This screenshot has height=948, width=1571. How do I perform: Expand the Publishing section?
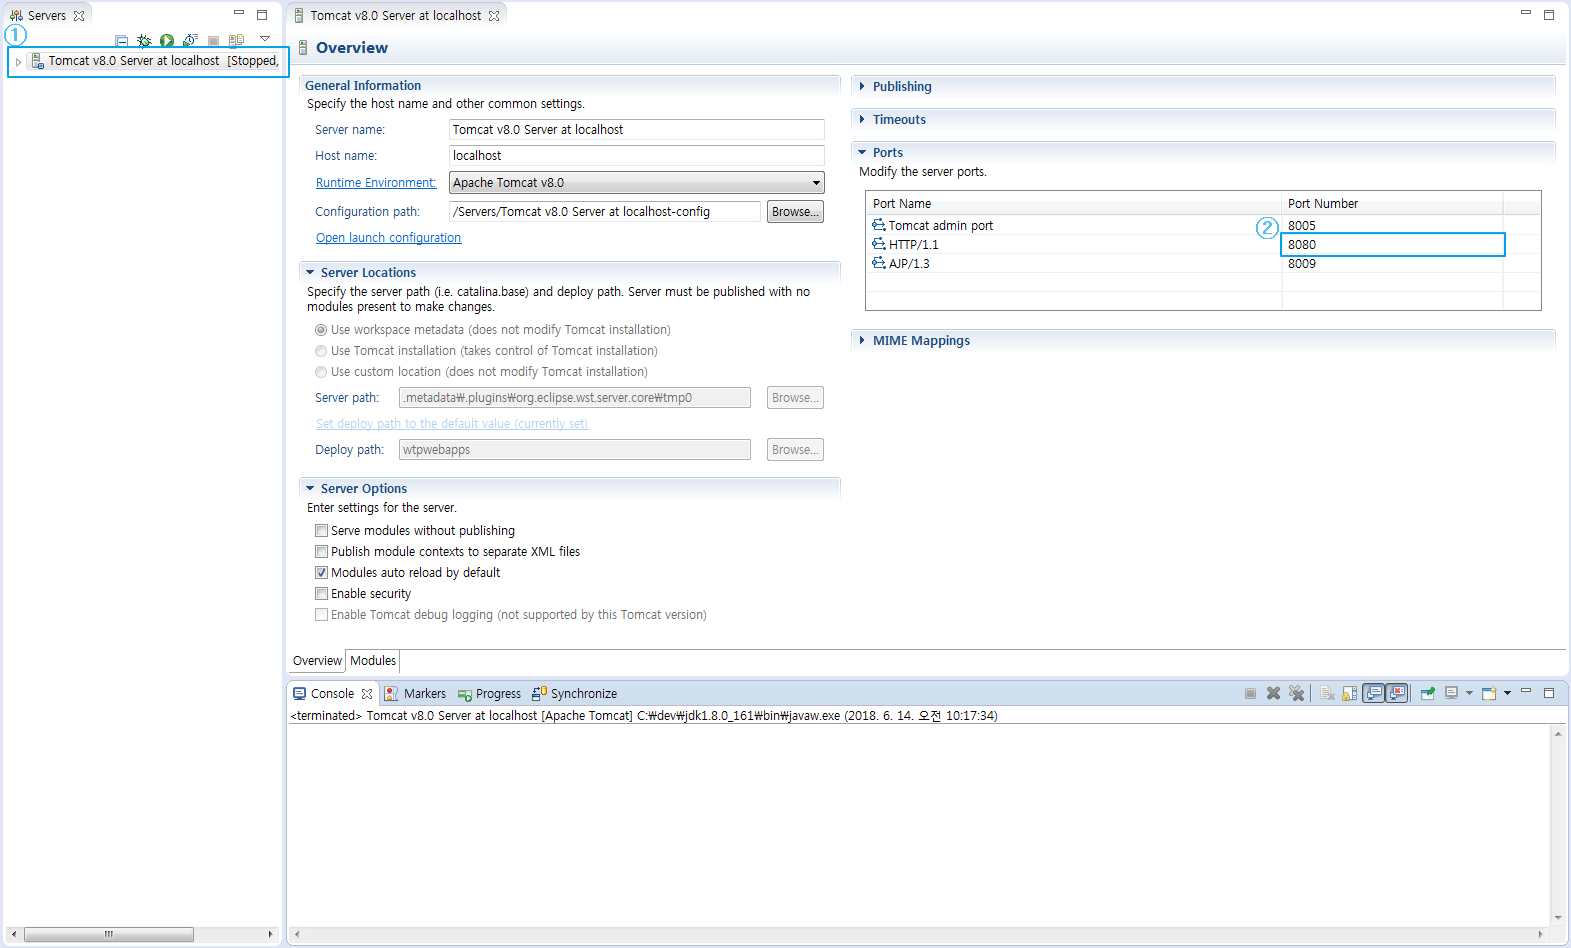click(862, 87)
